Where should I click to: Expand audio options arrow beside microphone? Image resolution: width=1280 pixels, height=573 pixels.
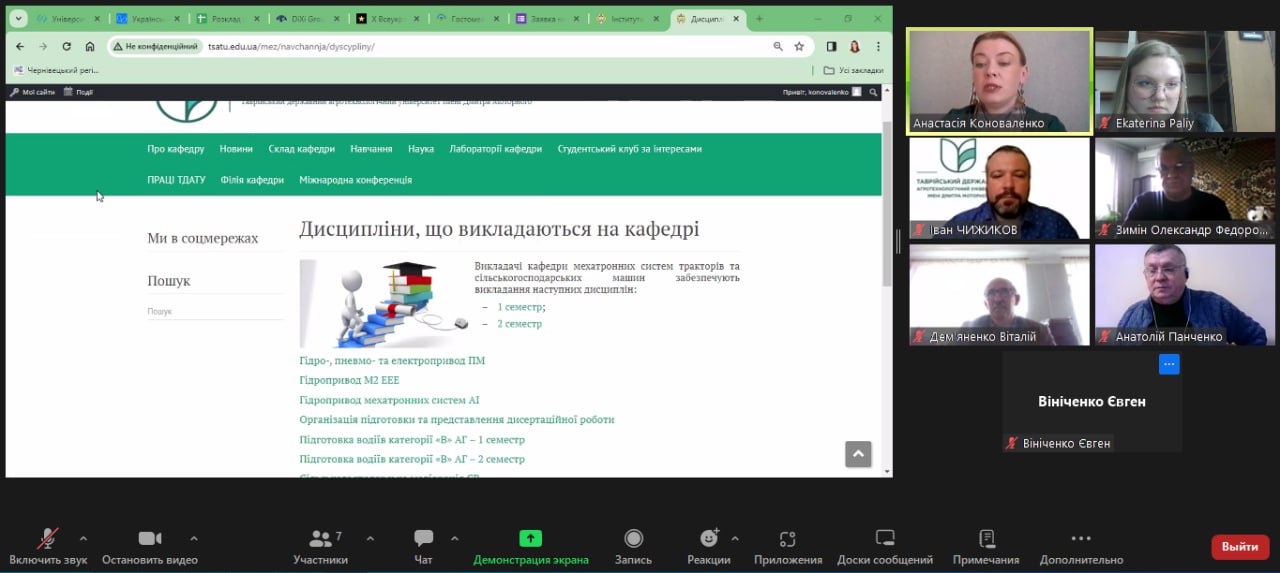[83, 538]
